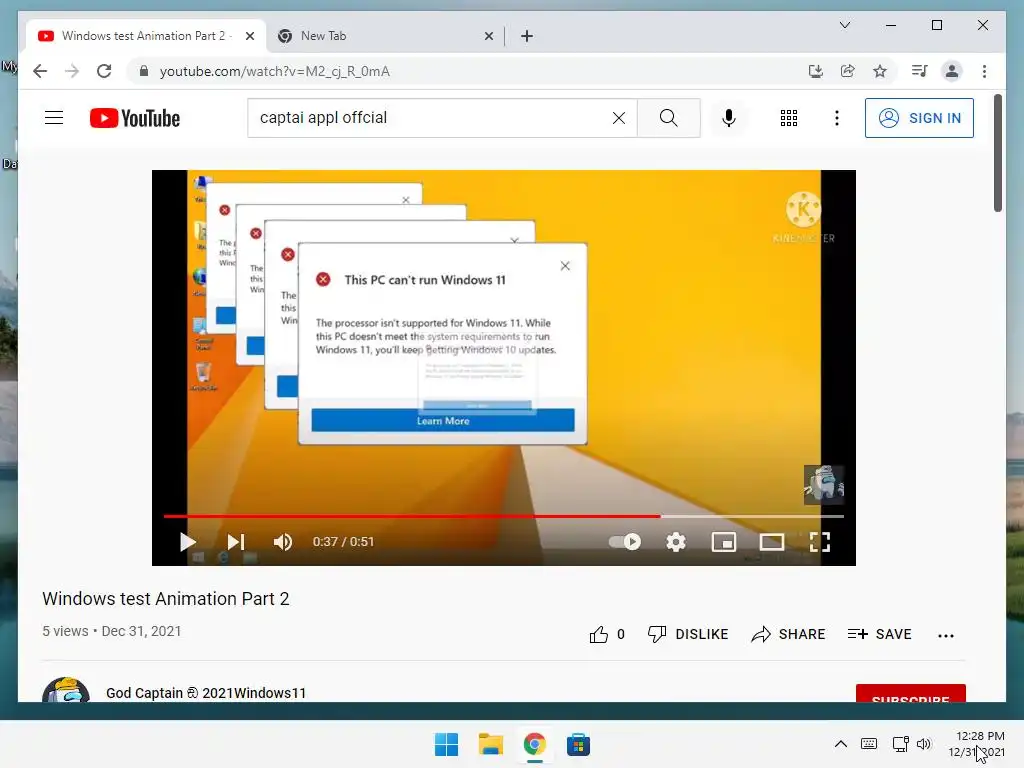Screen dimensions: 1024x768
Task: Open the volume tray icon
Action: click(x=923, y=744)
